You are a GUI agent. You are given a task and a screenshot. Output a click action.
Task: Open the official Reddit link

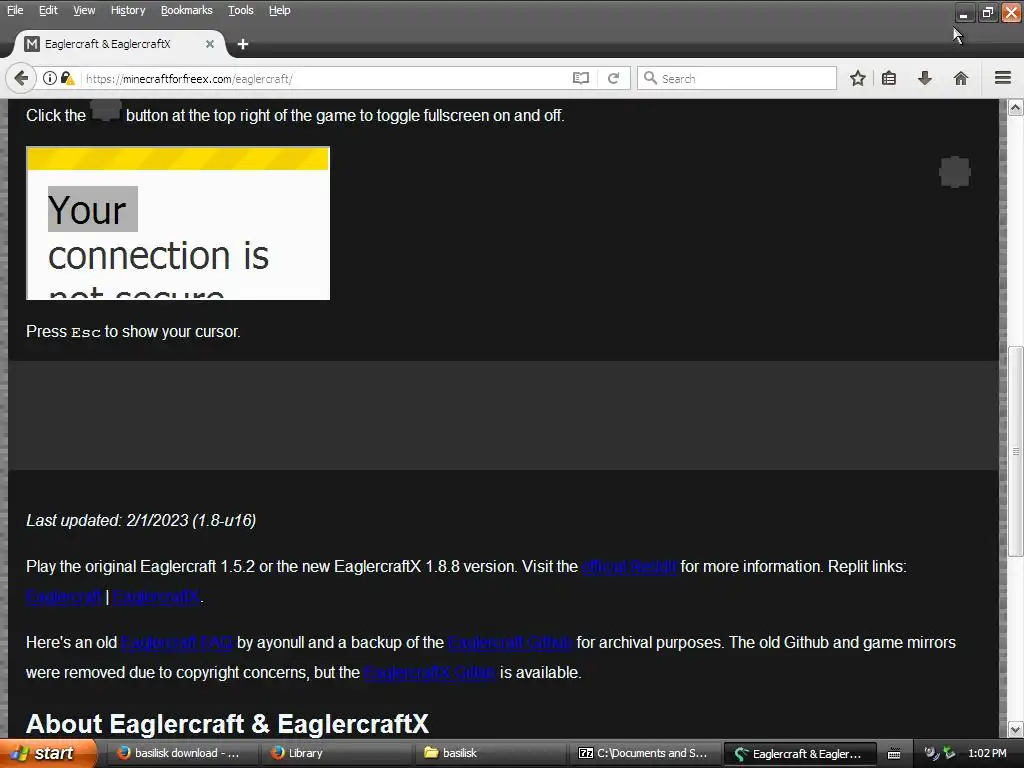pos(630,566)
